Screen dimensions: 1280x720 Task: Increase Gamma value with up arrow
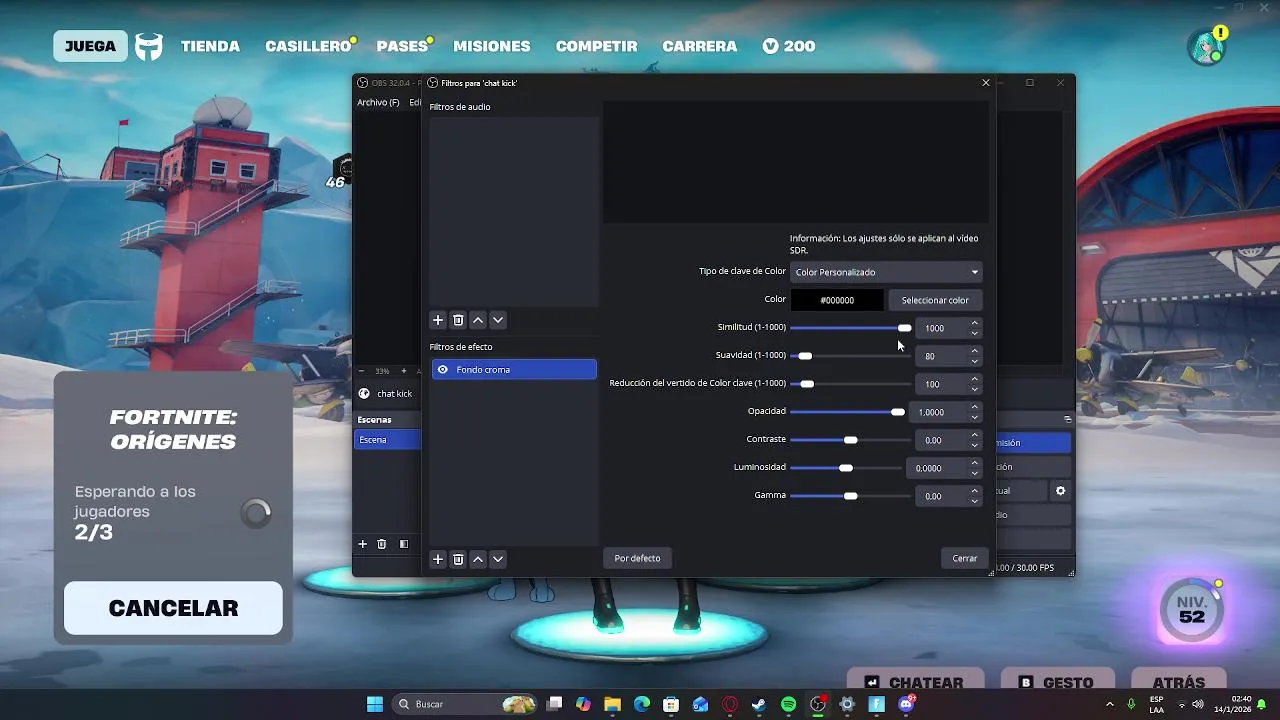coord(975,491)
